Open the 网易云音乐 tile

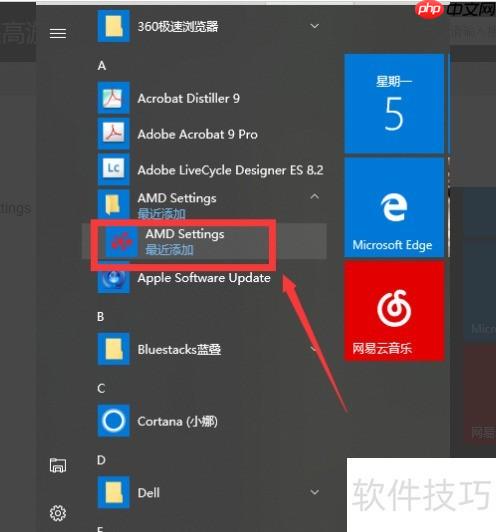pos(394,311)
